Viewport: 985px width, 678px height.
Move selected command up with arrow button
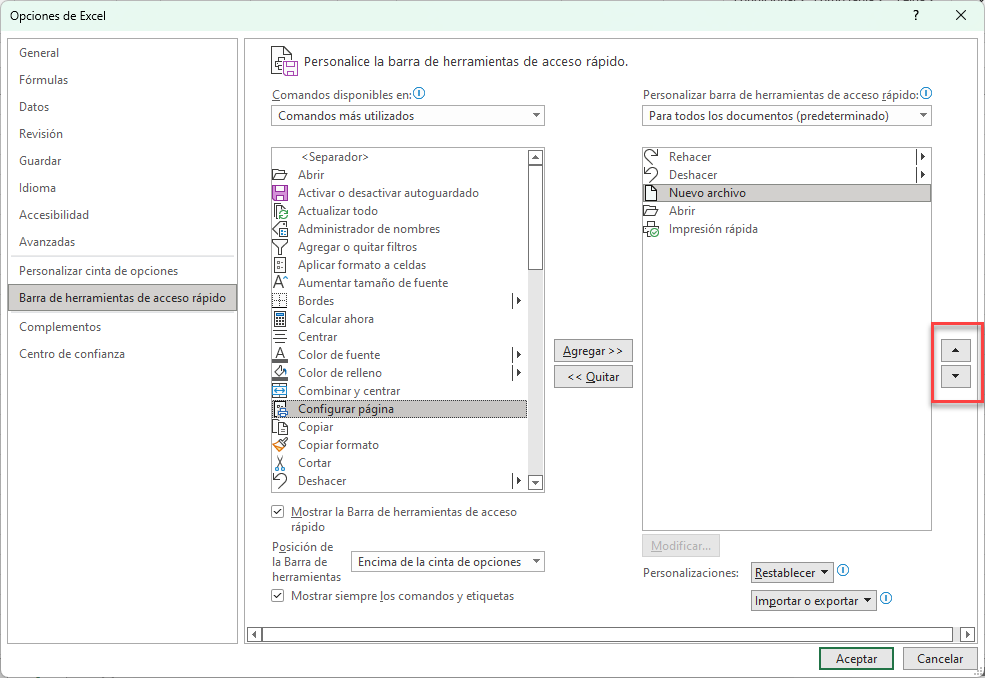(x=955, y=350)
